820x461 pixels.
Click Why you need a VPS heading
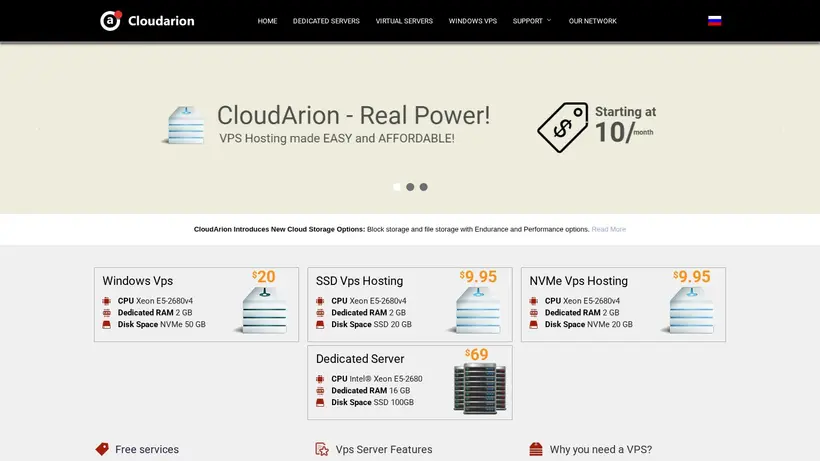tap(601, 450)
